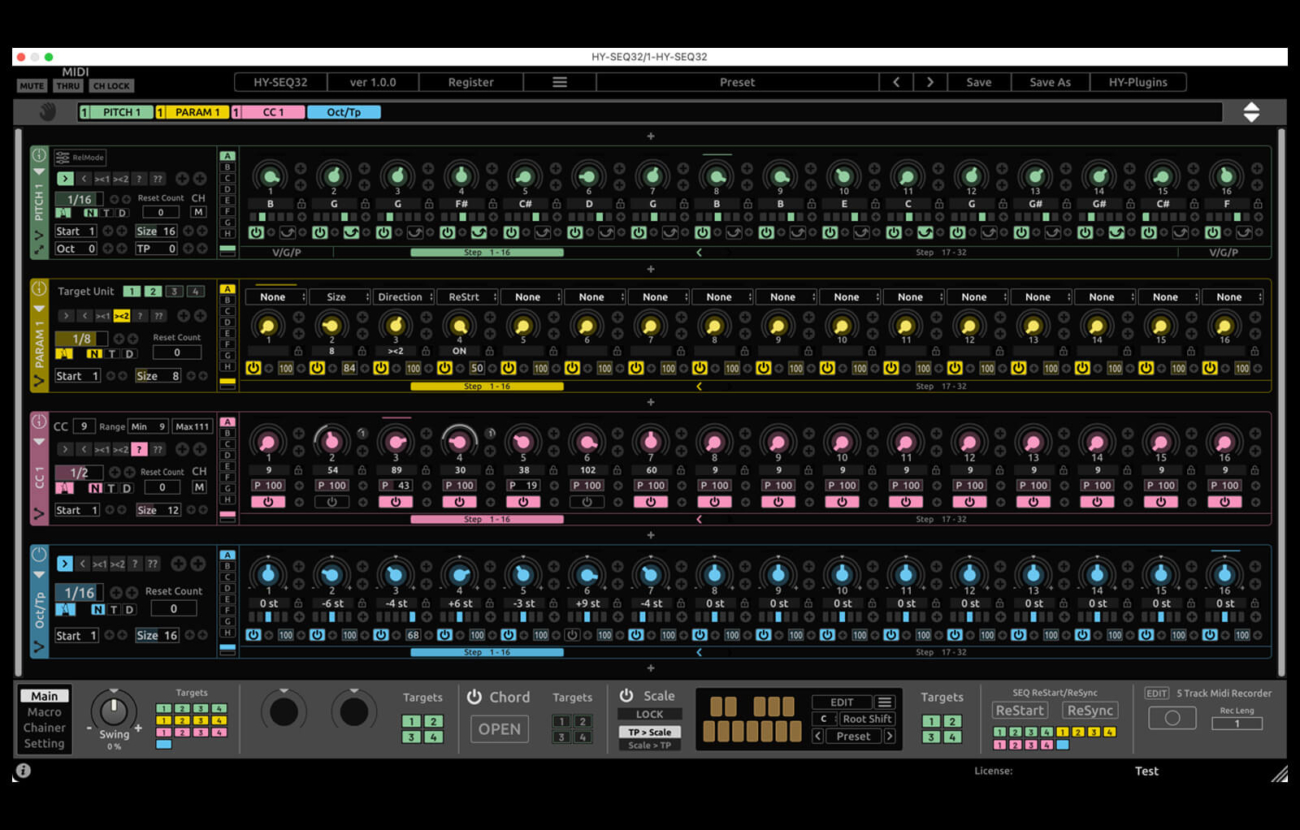The height and width of the screenshot is (830, 1300).
Task: Click the lock icon beside PITCH 1 step 1 note B
Action: click(300, 204)
